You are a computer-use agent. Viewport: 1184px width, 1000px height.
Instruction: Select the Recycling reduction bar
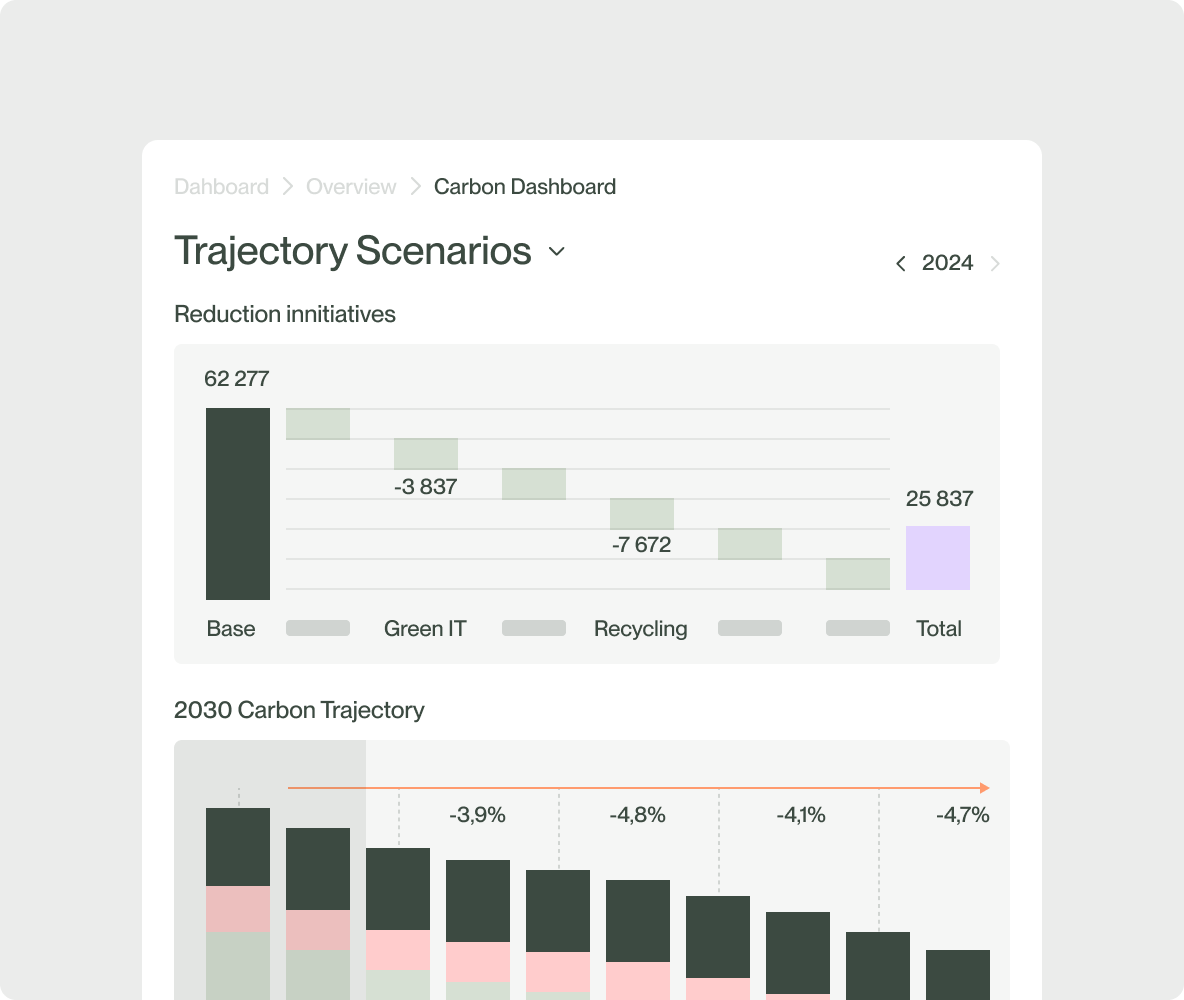click(642, 514)
